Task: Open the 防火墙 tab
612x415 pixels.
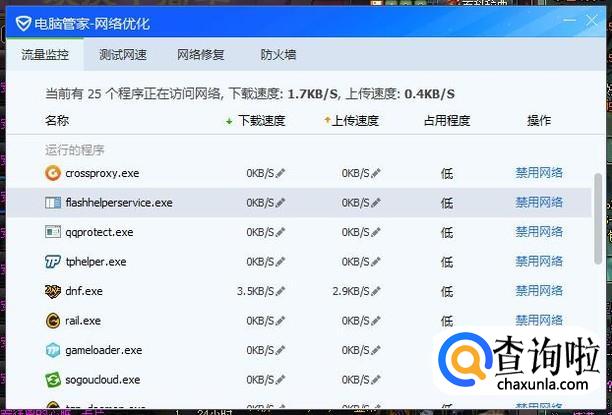Action: tap(278, 55)
